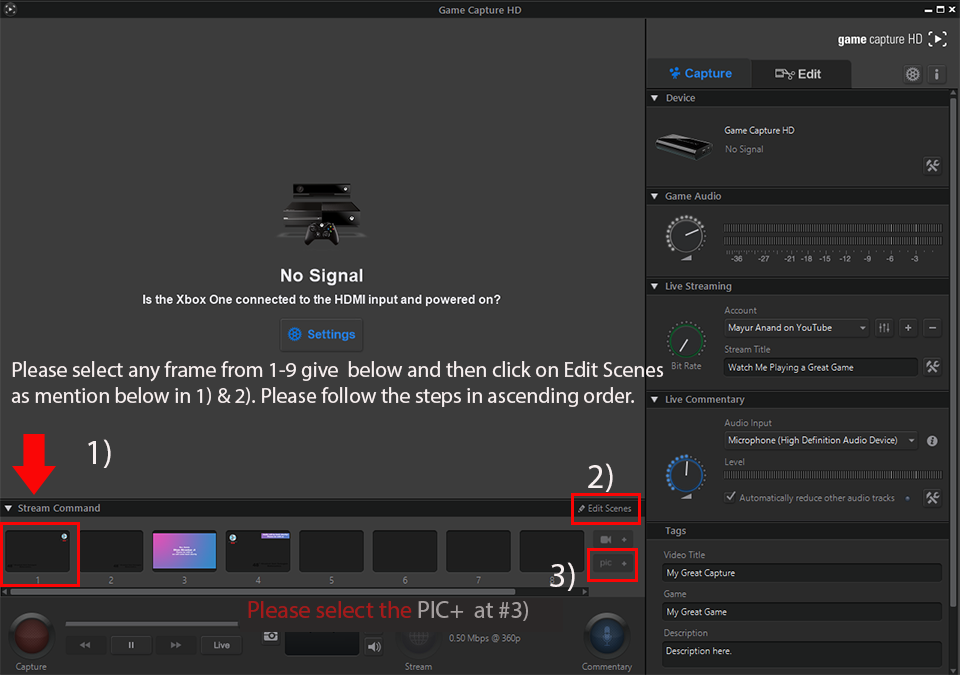
Task: Focus the Stream Title input field
Action: [821, 367]
